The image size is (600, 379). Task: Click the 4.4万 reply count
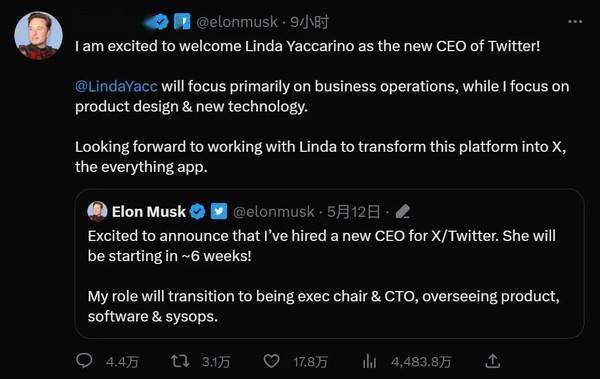pos(122,362)
